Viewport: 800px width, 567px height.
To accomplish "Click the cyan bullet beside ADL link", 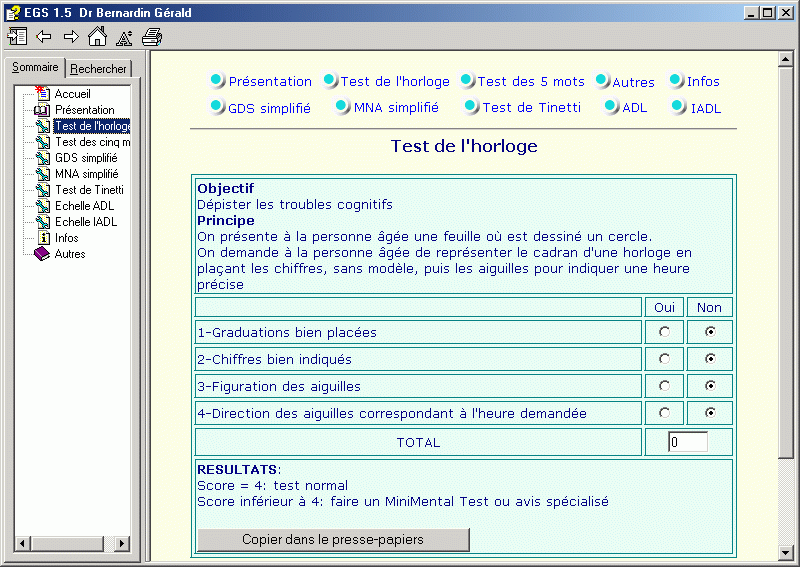I will [610, 106].
